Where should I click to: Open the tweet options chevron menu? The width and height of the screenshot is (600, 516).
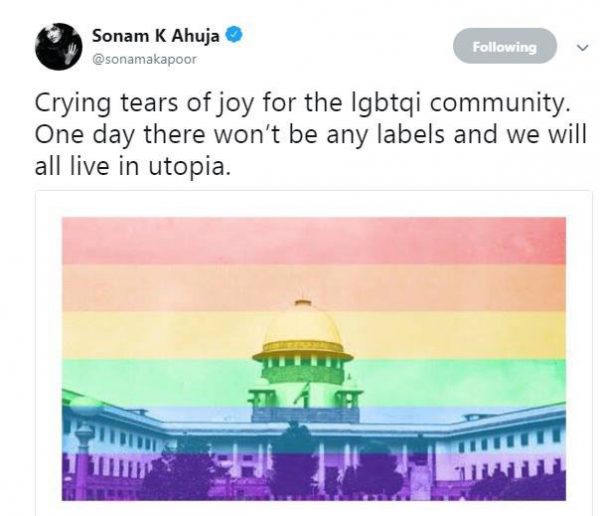pos(582,48)
